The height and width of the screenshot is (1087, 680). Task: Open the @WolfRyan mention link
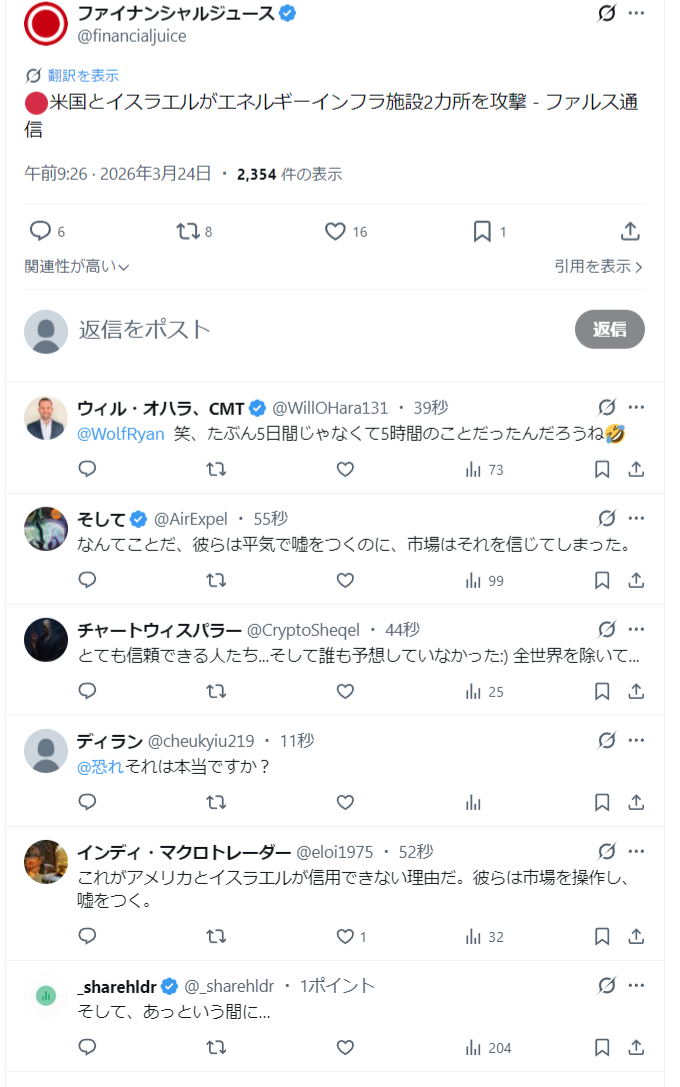click(x=121, y=434)
